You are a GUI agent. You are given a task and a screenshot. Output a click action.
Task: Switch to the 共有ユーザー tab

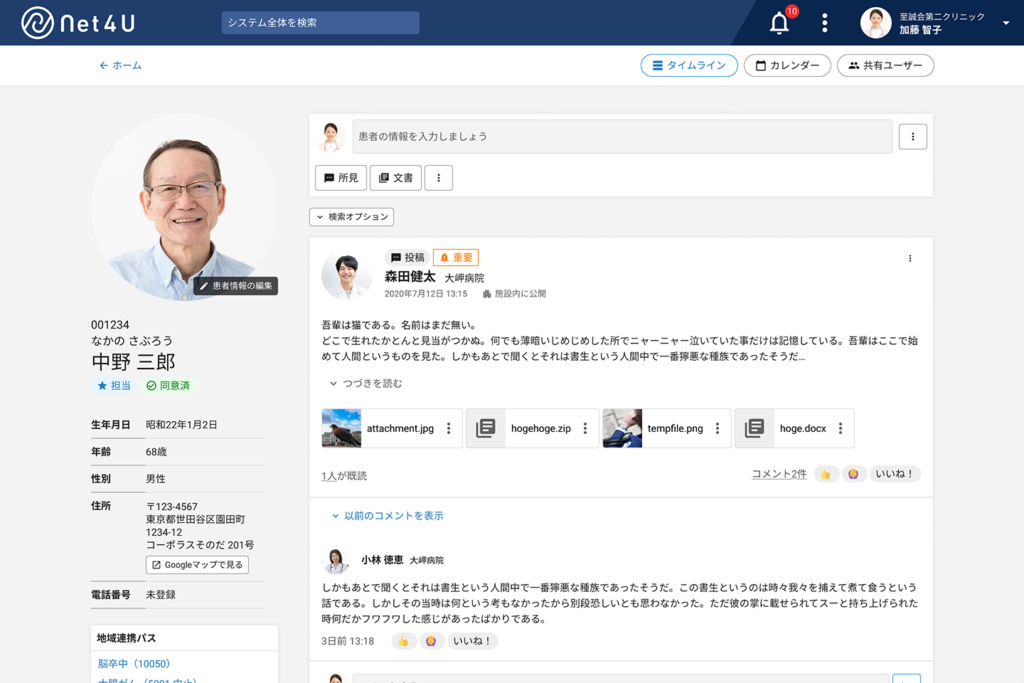pyautogui.click(x=886, y=65)
